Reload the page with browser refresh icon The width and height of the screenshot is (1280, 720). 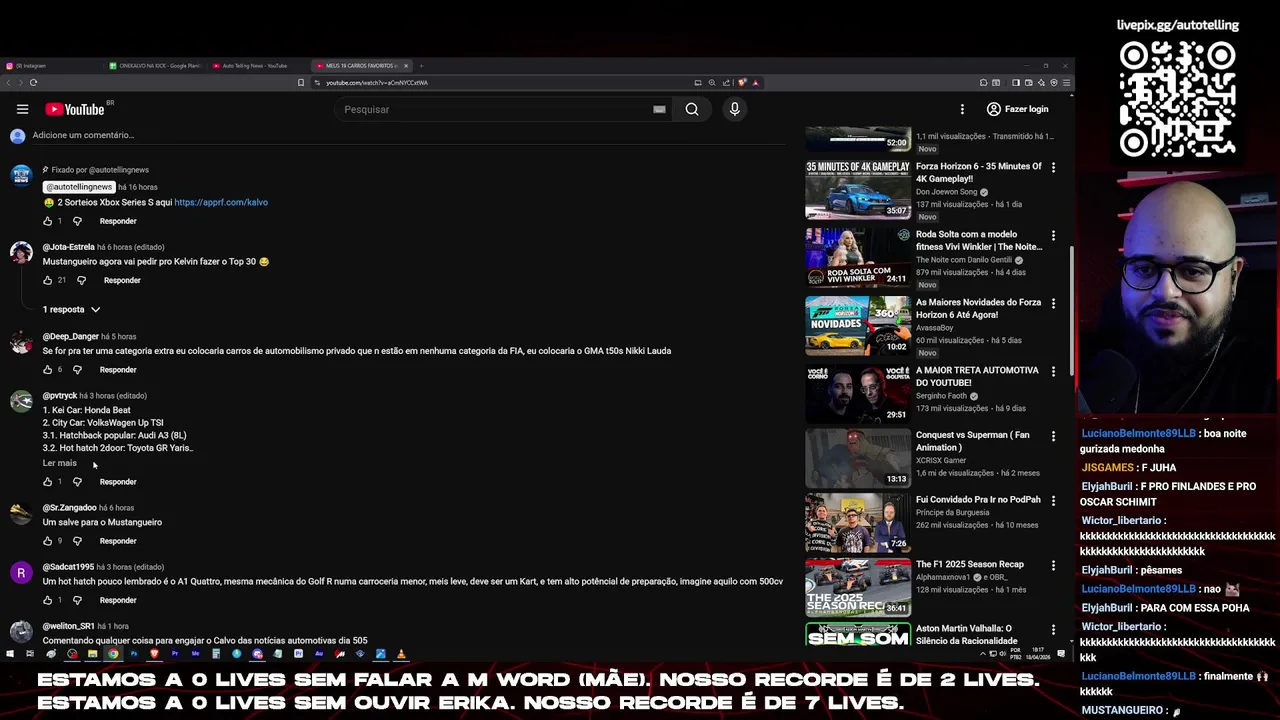pos(33,82)
